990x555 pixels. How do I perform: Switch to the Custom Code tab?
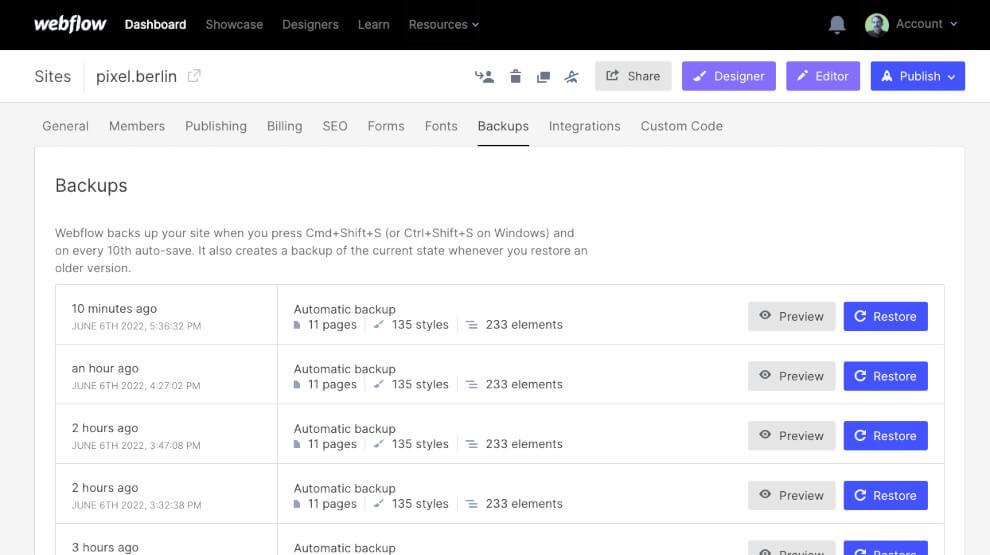click(681, 126)
